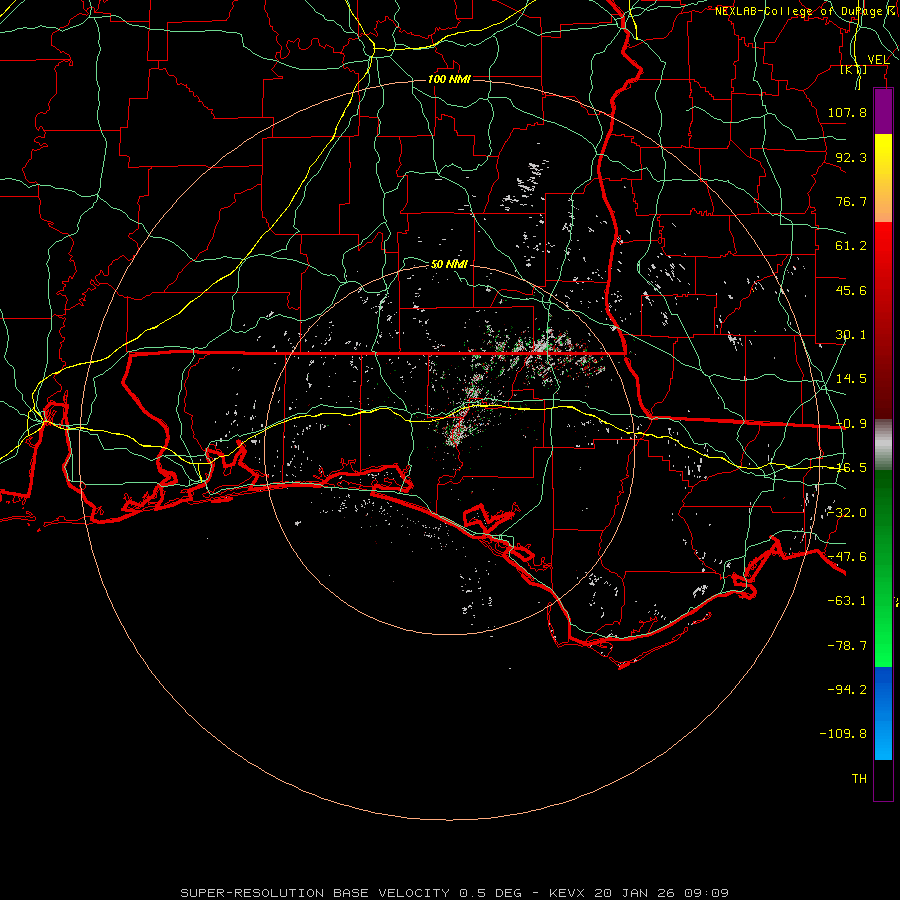The height and width of the screenshot is (900, 900).
Task: Select the 107.8 velocity scale value
Action: [x=847, y=112]
